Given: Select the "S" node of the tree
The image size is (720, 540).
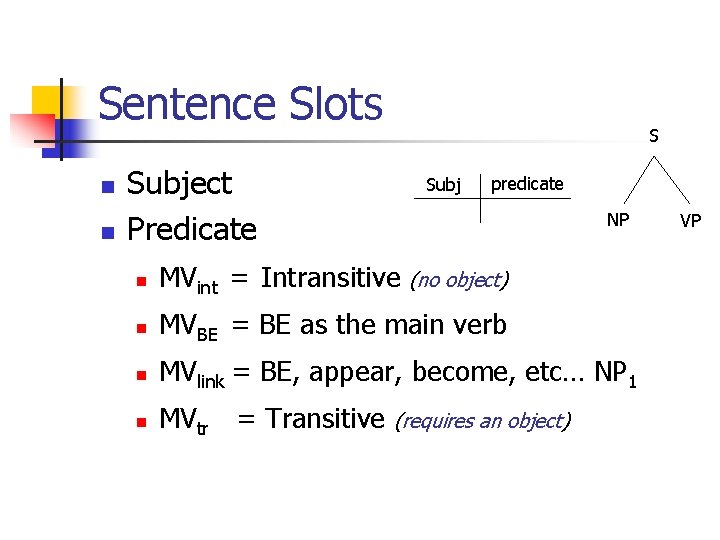Looking at the screenshot, I should 653,135.
